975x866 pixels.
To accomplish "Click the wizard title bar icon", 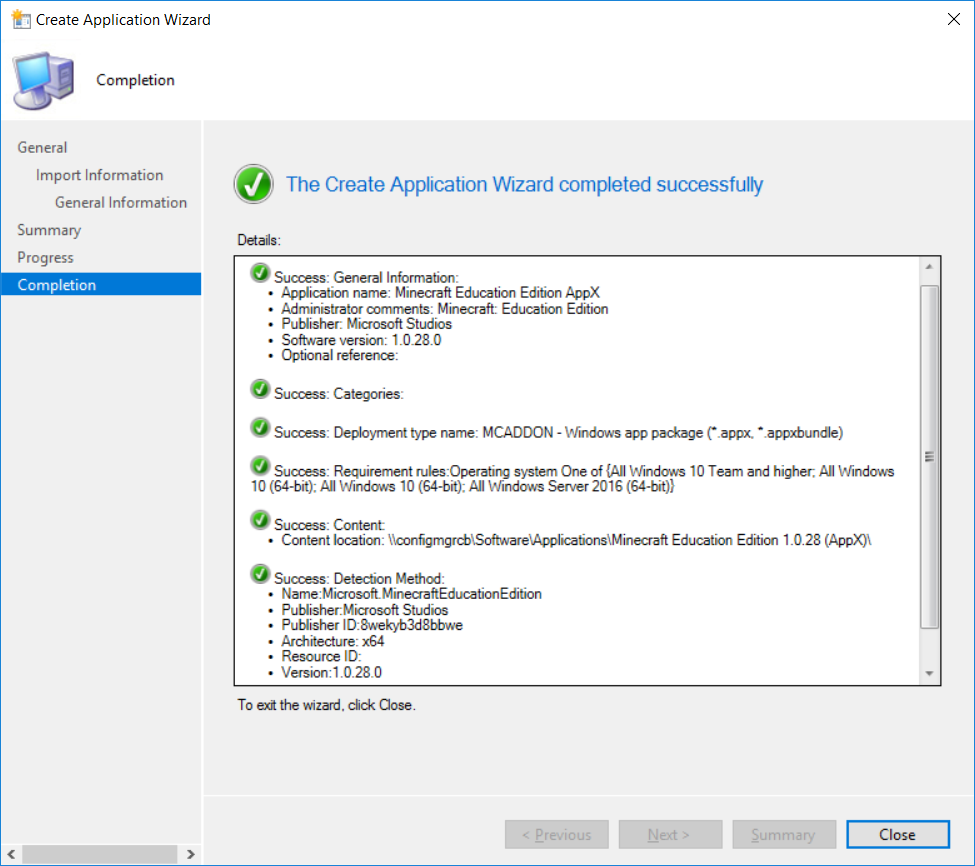I will point(21,19).
